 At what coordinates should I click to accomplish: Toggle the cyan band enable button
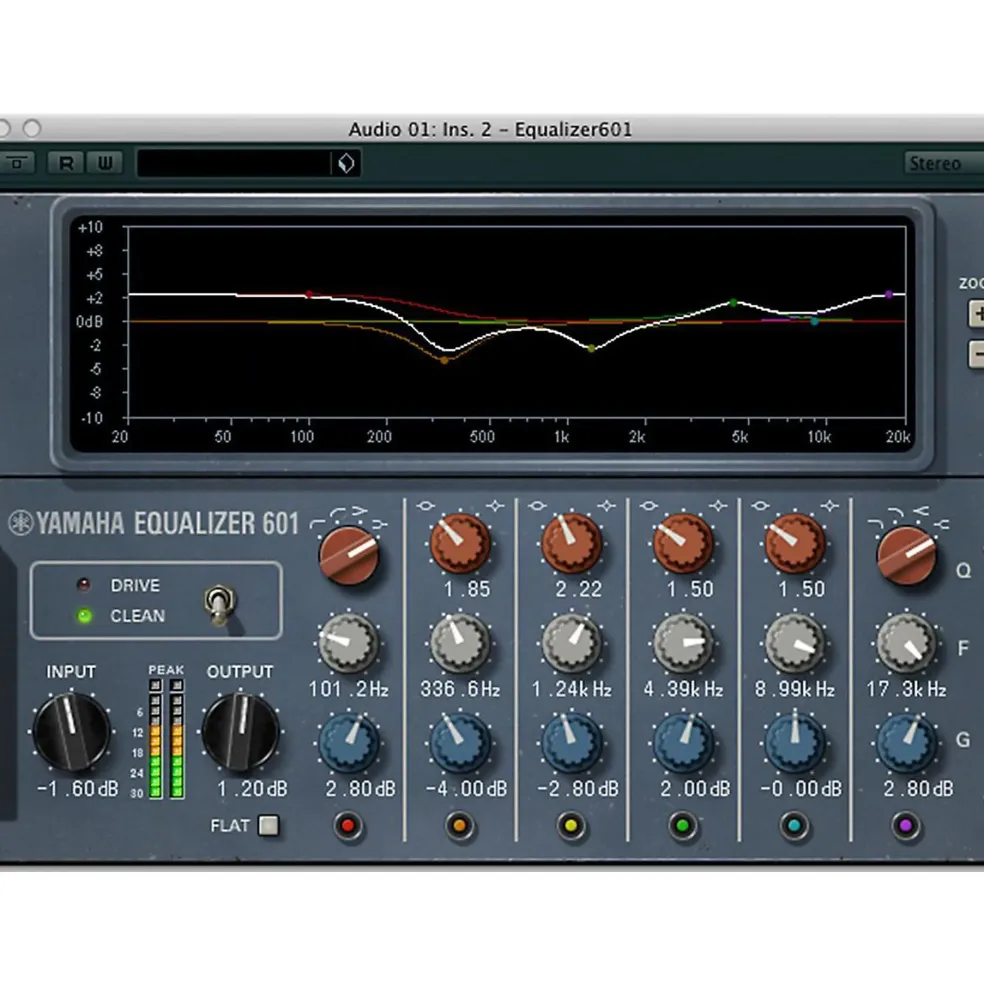(x=794, y=825)
